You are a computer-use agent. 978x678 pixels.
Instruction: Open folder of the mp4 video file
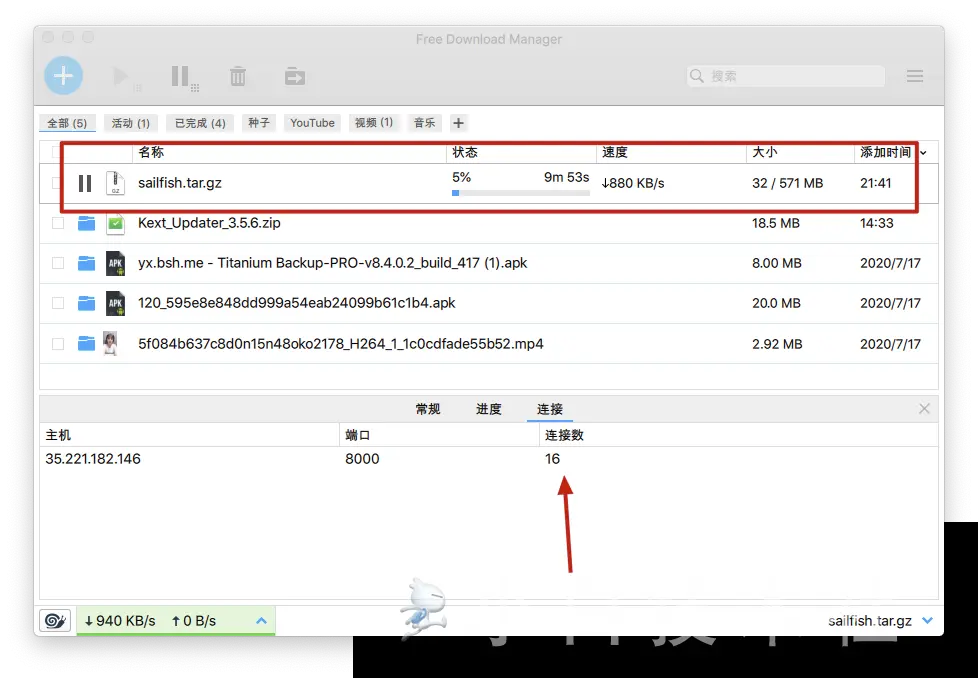[x=86, y=343]
